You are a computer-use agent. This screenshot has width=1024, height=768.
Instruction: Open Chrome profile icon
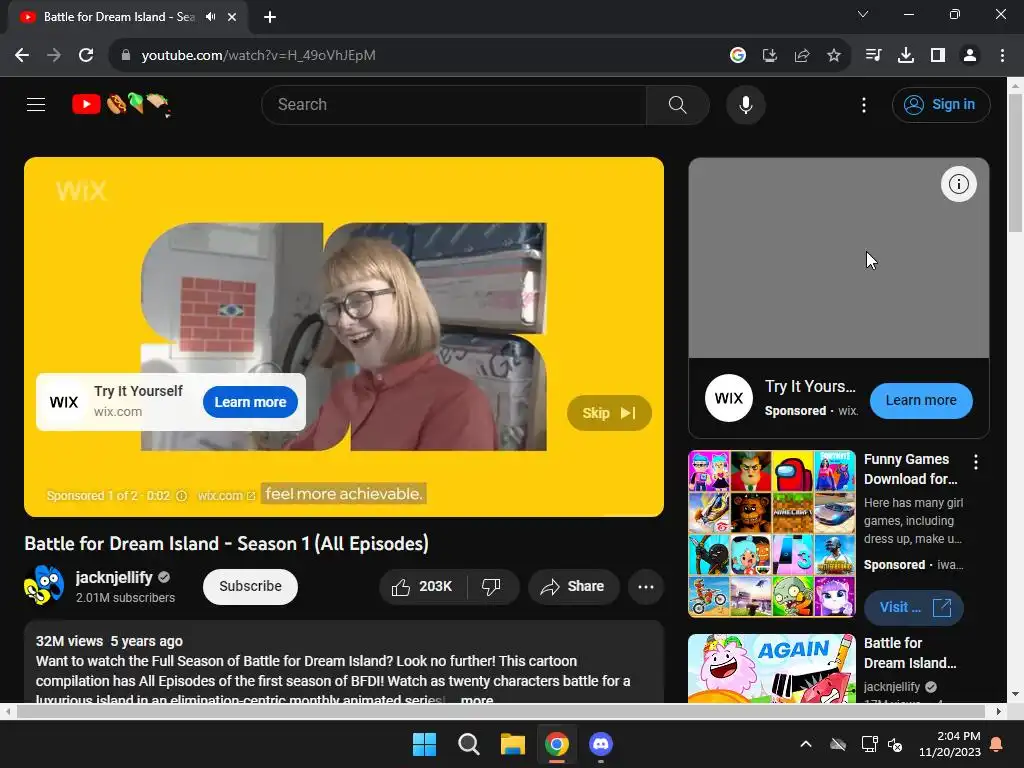click(970, 56)
